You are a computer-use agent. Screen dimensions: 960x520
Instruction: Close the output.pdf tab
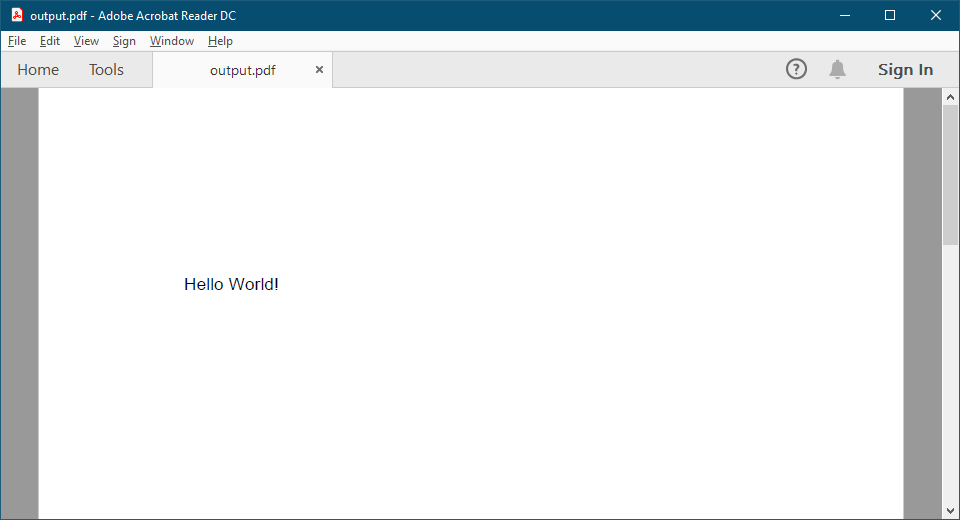coord(319,70)
